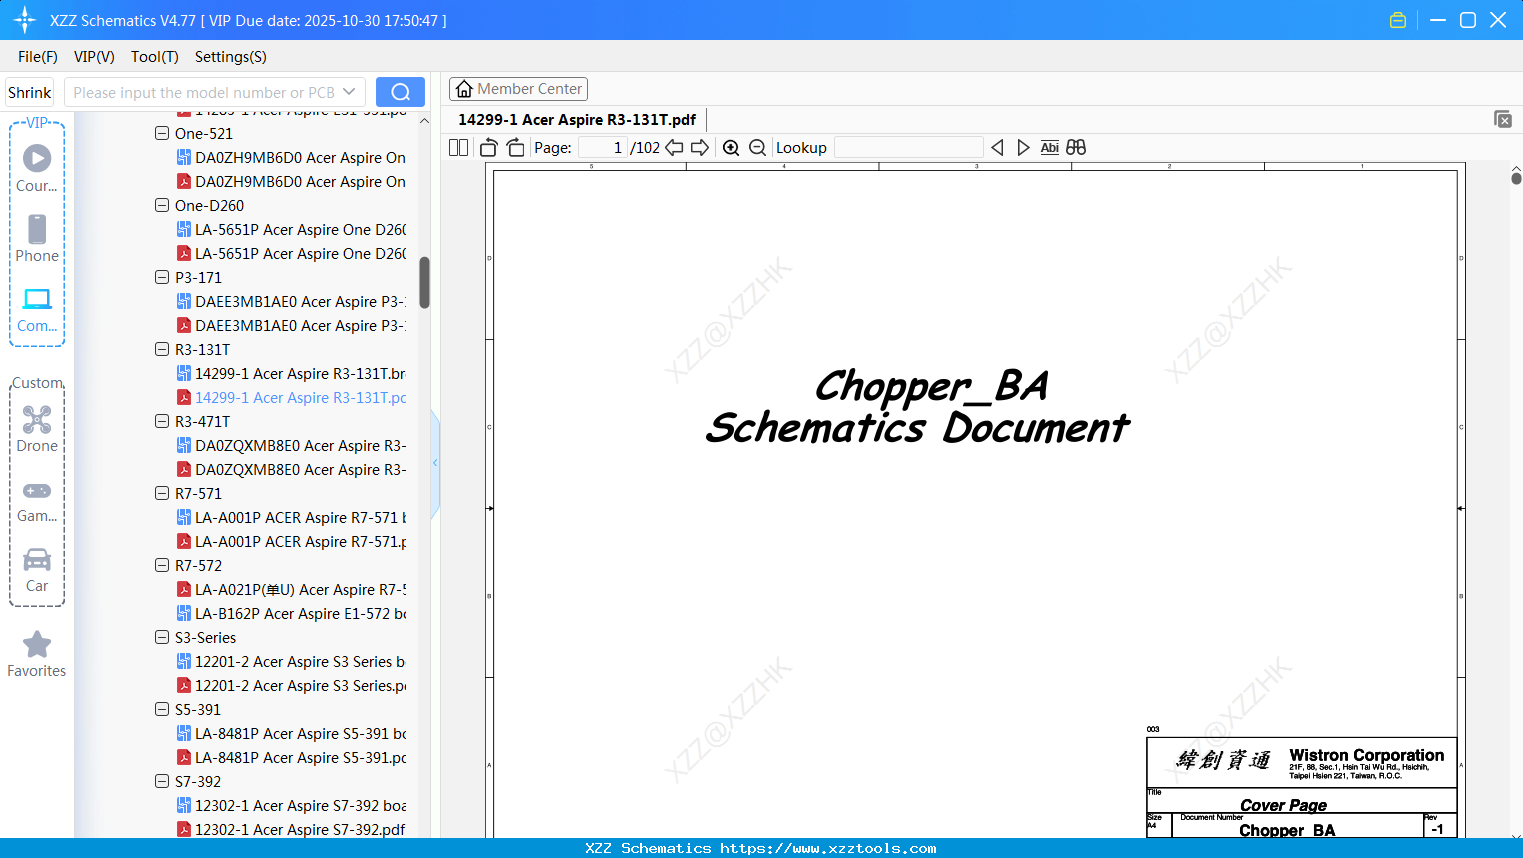Image resolution: width=1523 pixels, height=858 pixels.
Task: Click the XZZ Schematics app logo
Action: tap(25, 20)
